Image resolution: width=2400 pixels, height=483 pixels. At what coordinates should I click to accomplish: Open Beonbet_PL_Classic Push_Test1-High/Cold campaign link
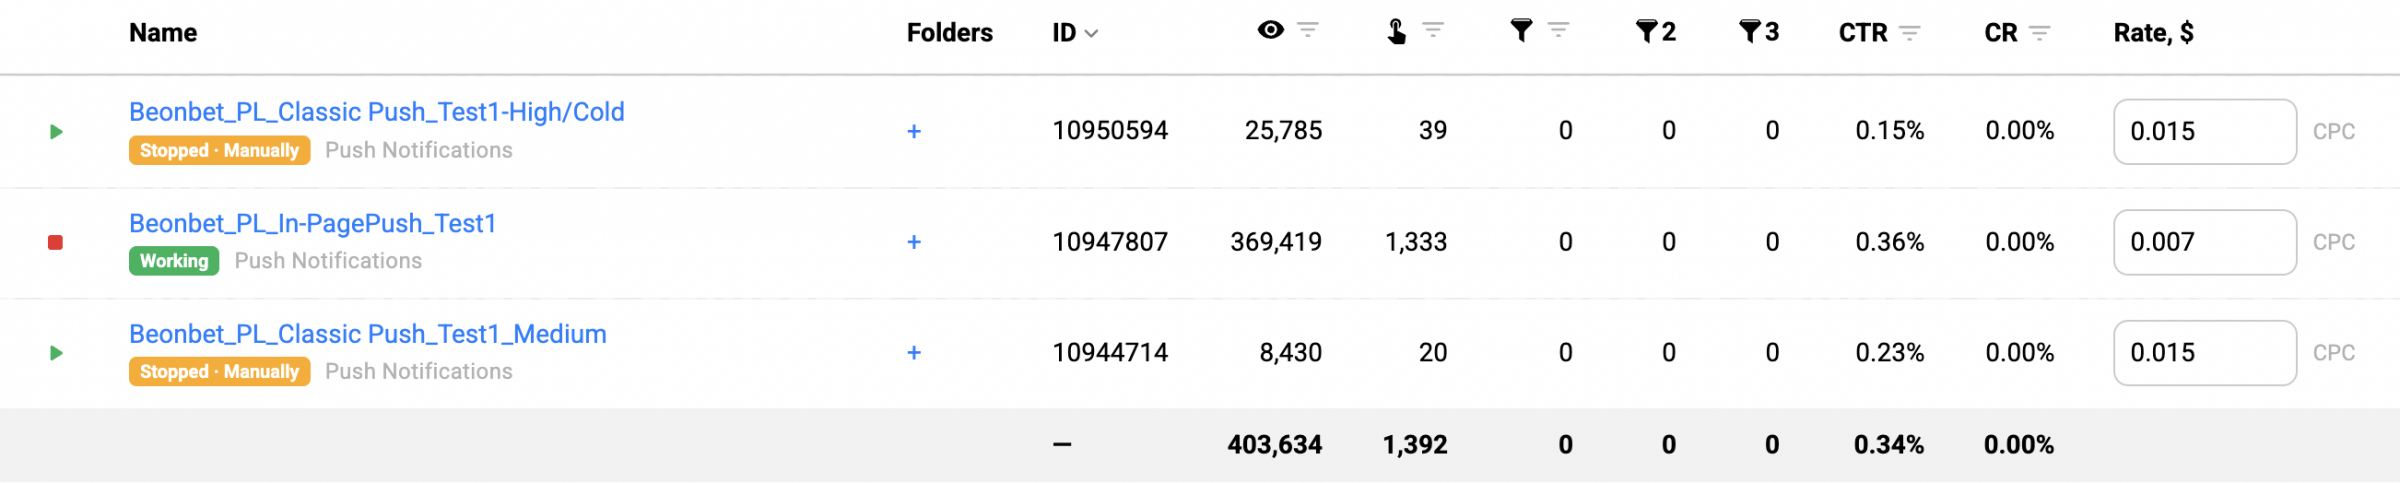(x=376, y=112)
